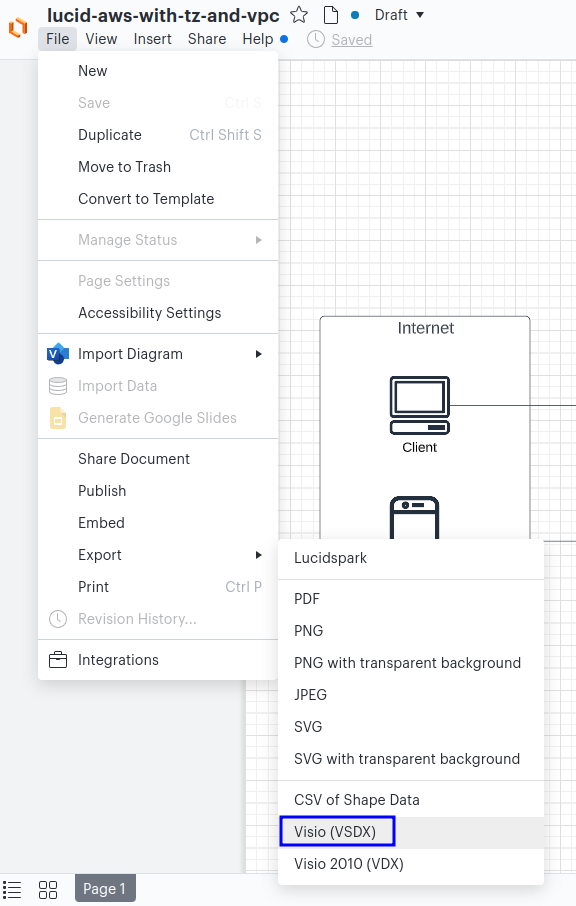
Task: Open the Share menu
Action: pyautogui.click(x=207, y=39)
